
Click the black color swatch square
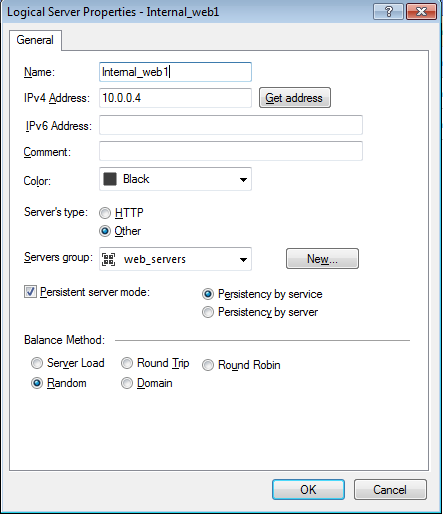pos(110,179)
